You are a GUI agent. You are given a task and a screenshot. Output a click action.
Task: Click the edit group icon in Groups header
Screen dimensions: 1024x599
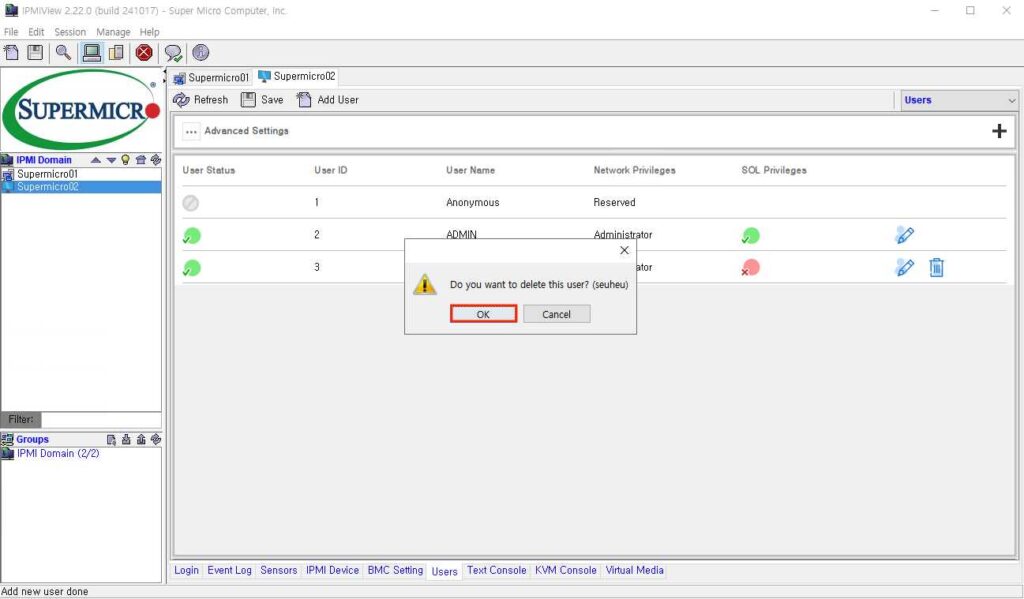tap(111, 440)
